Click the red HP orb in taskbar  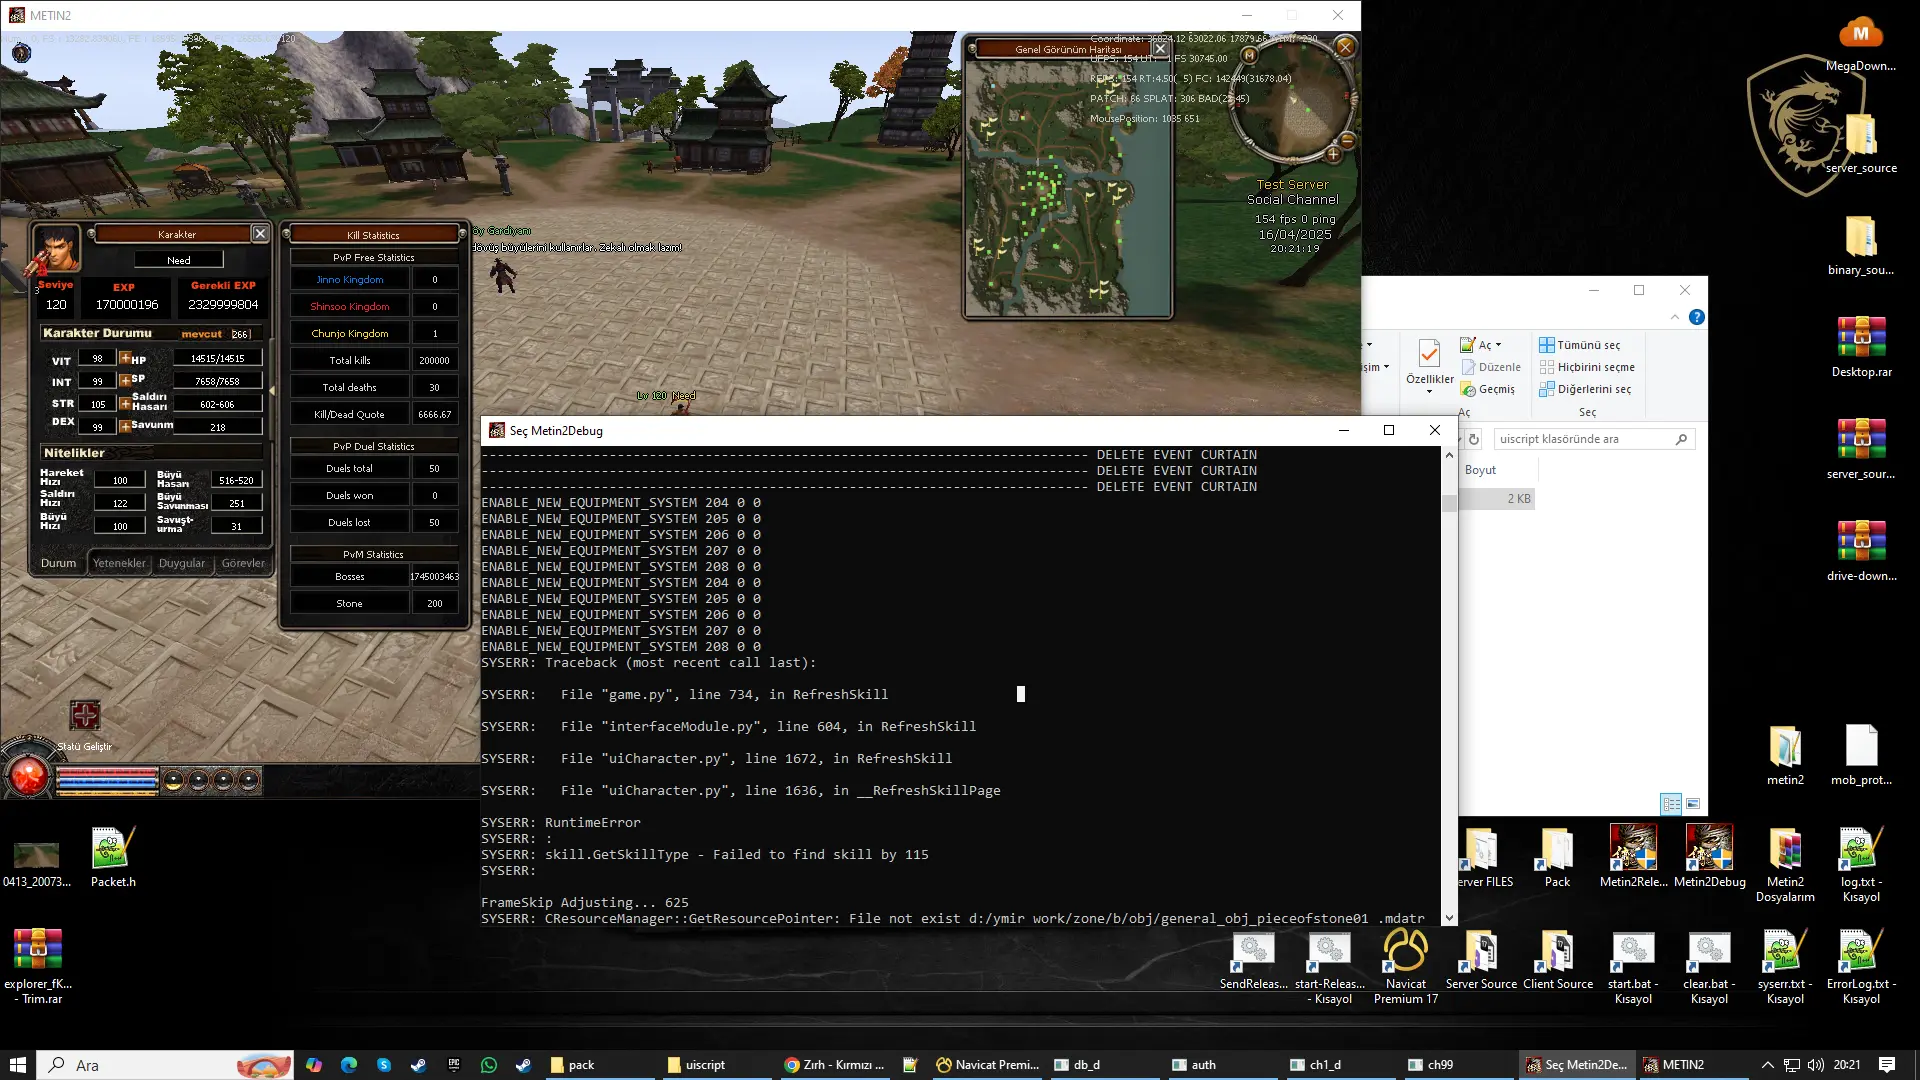28,776
